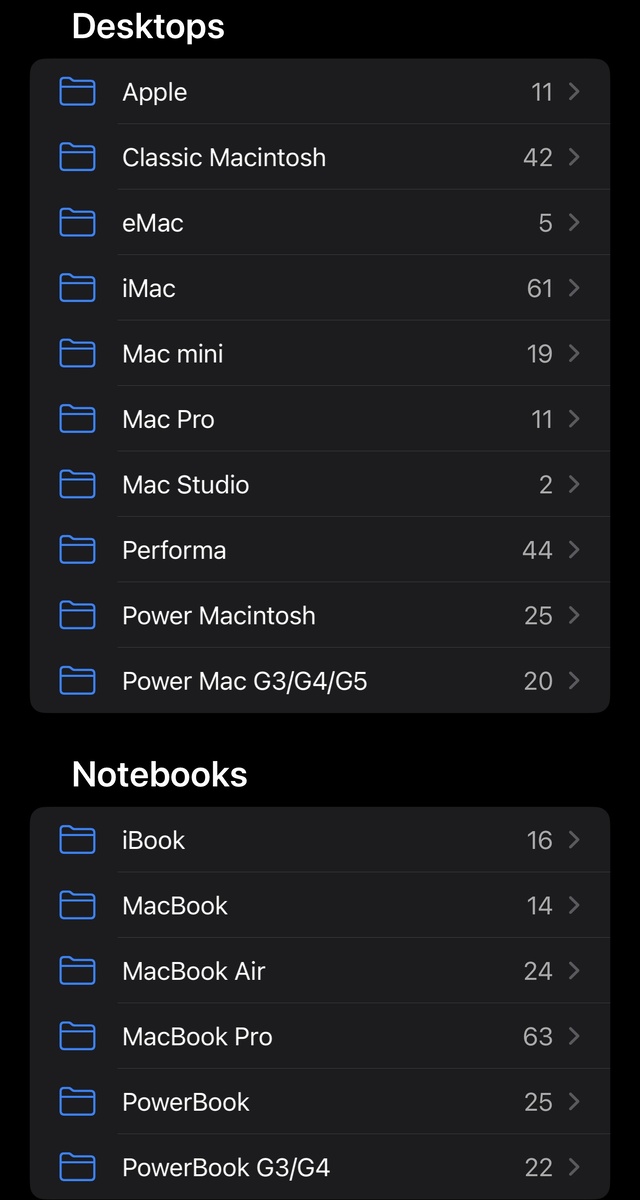Click the folder icon beside PowerBook G3/G4
The height and width of the screenshot is (1200, 640).
[x=77, y=1167]
